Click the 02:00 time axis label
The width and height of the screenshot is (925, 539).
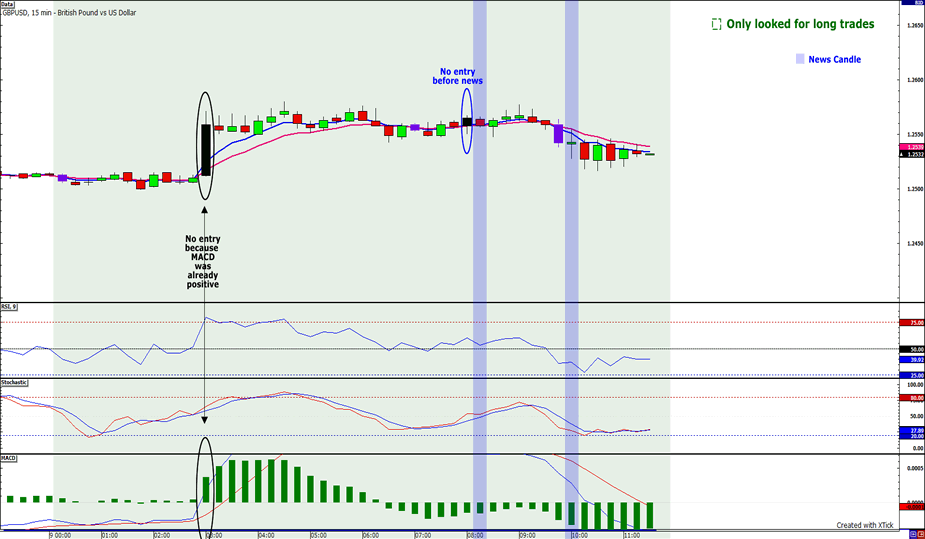click(162, 535)
